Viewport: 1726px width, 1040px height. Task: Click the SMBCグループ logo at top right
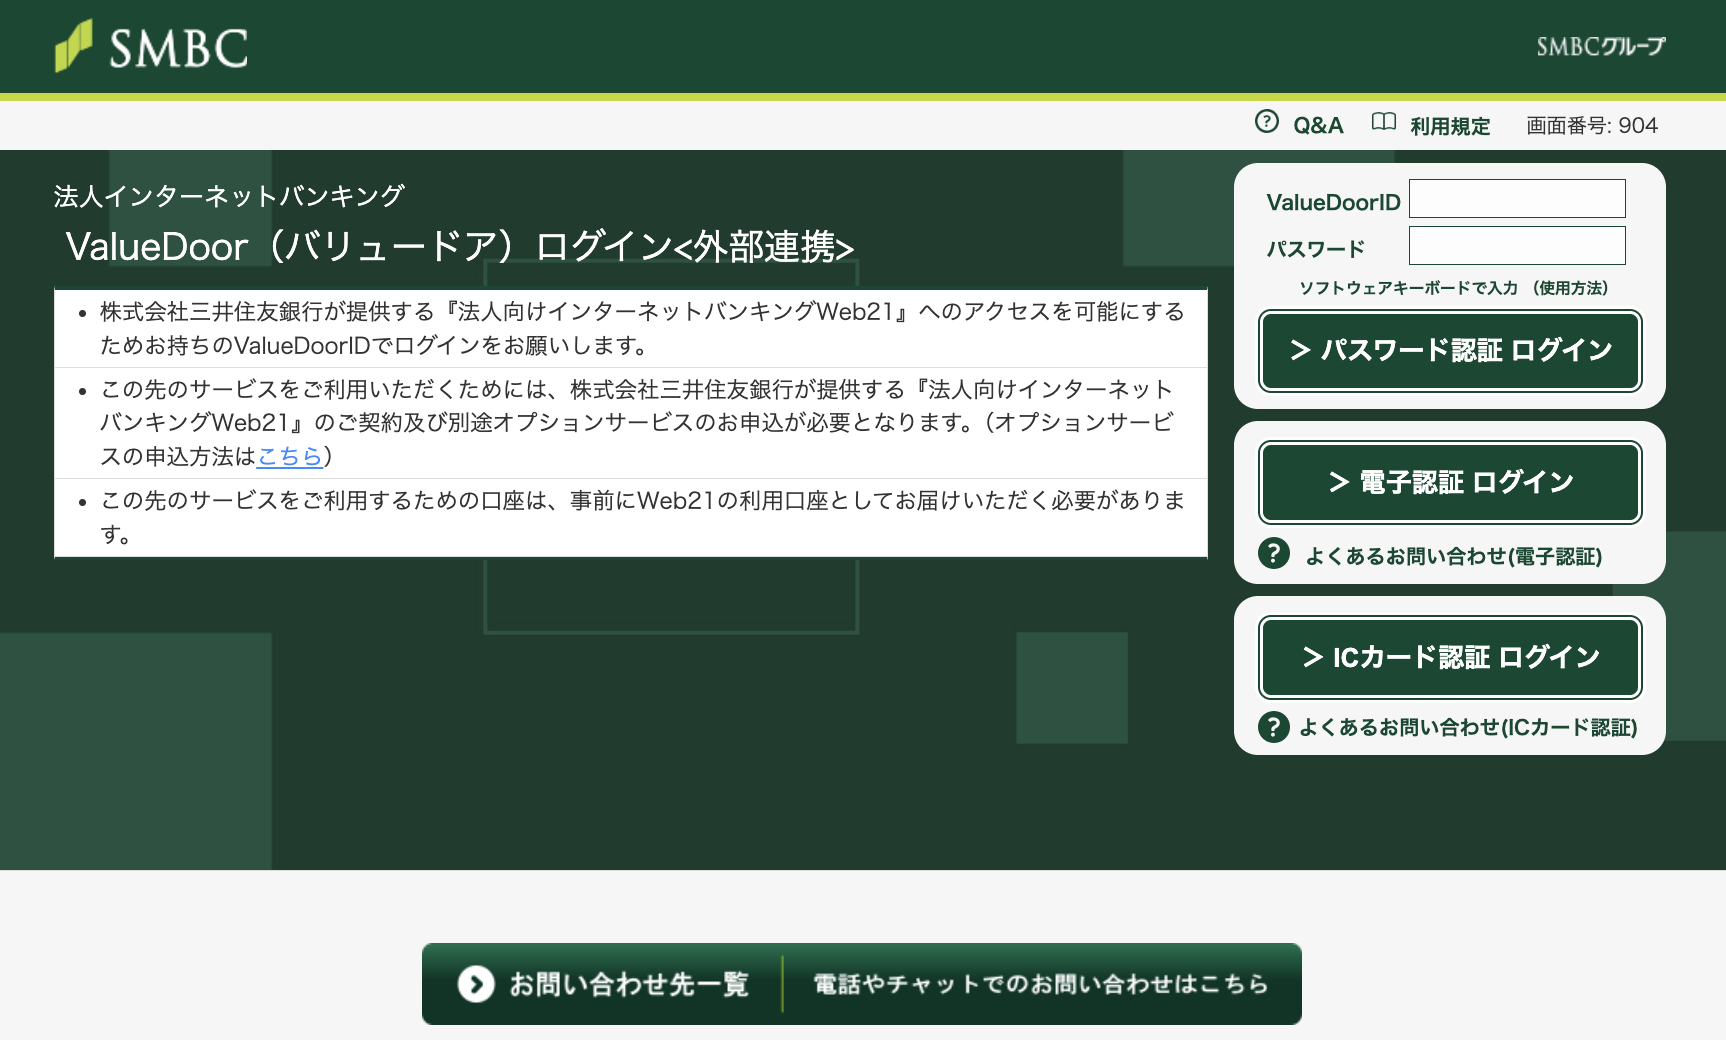1600,46
